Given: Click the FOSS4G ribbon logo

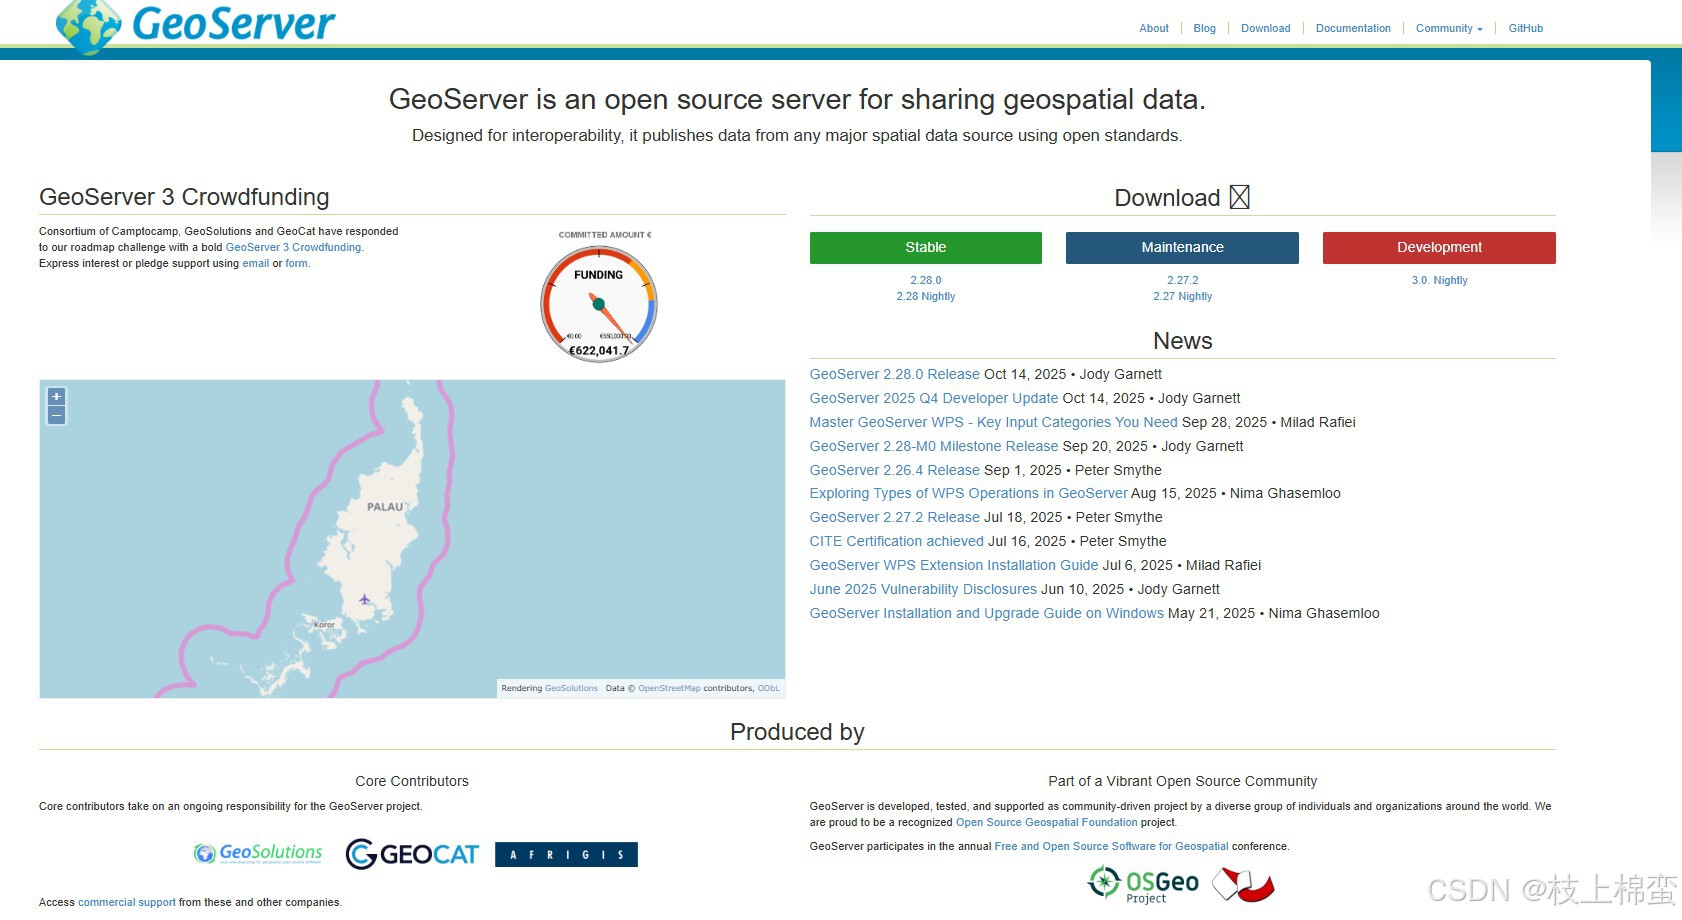Looking at the screenshot, I should (x=1243, y=885).
